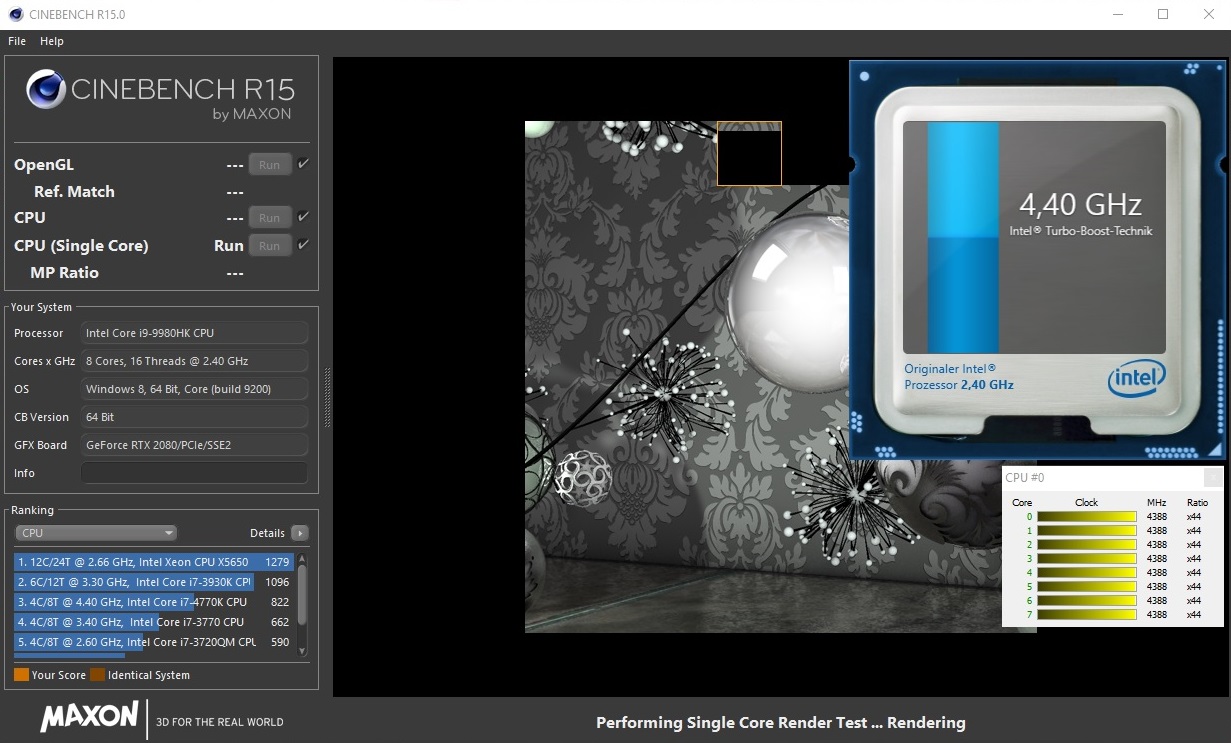Click the 4388 MHz value for Core 1
Screen dimensions: 1231x743
(x=1157, y=531)
